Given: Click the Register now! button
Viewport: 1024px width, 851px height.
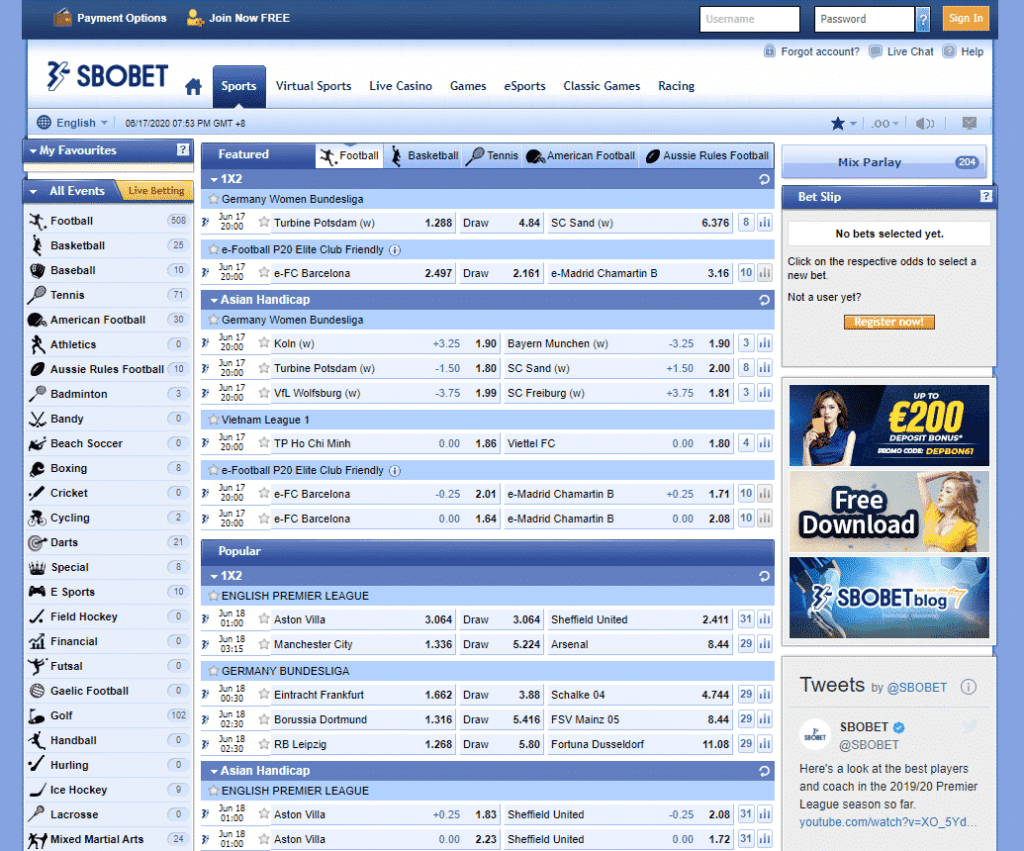Looking at the screenshot, I should point(889,322).
